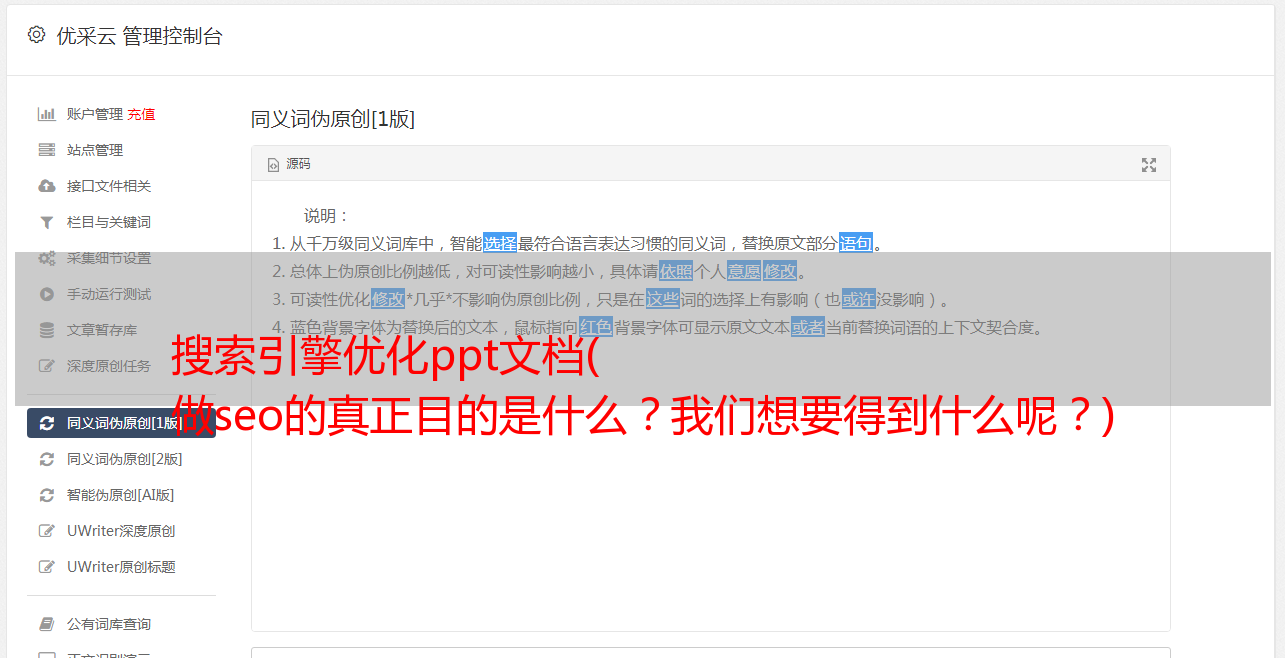This screenshot has width=1285, height=658.
Task: Toggle fullscreen expand icon in editor
Action: click(x=1149, y=165)
